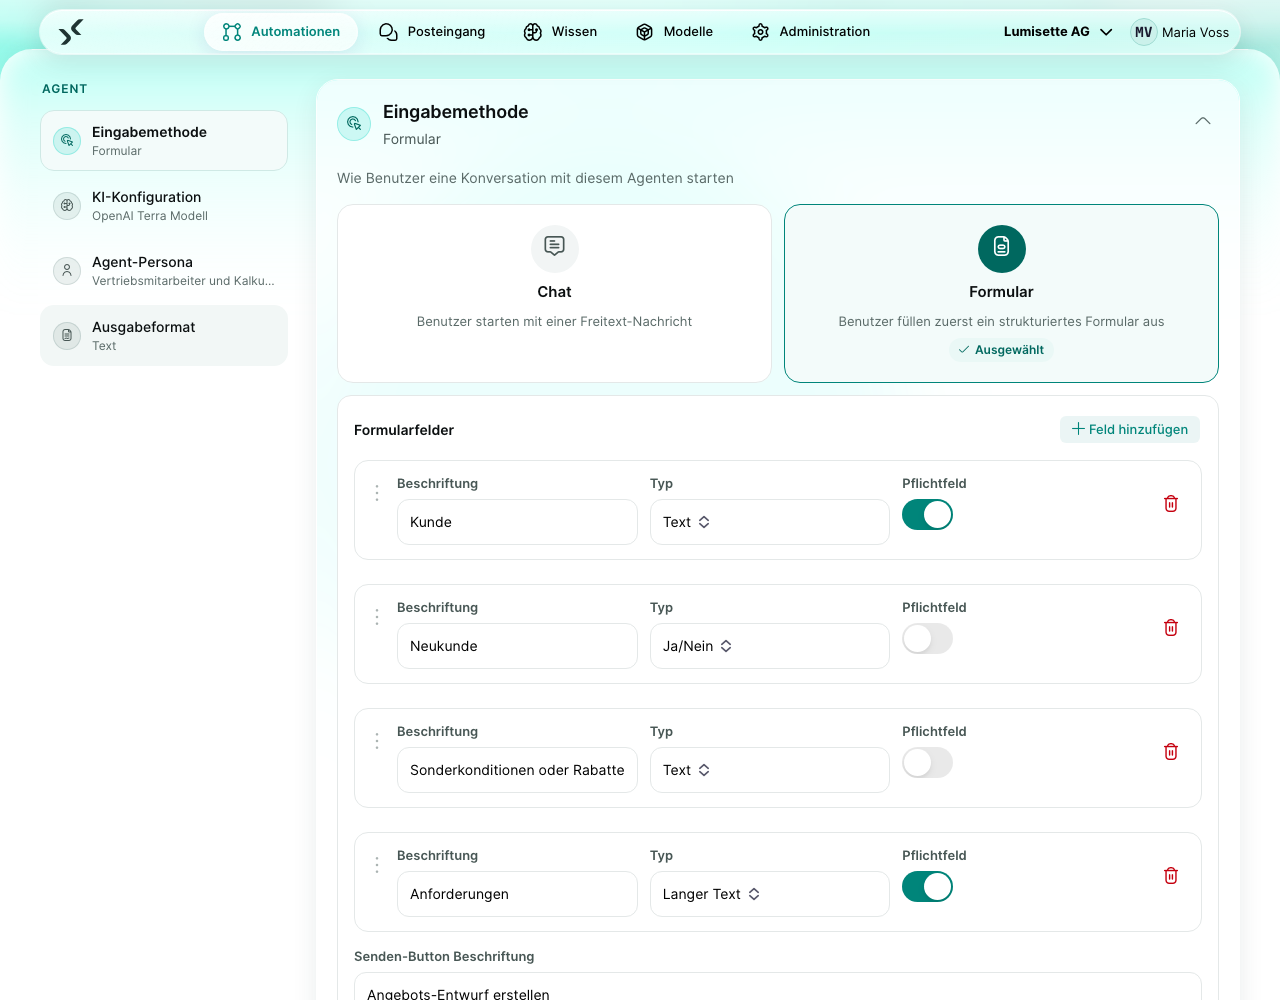Click the drag handle of Anforderungen row
This screenshot has width=1280, height=1000.
click(x=377, y=865)
